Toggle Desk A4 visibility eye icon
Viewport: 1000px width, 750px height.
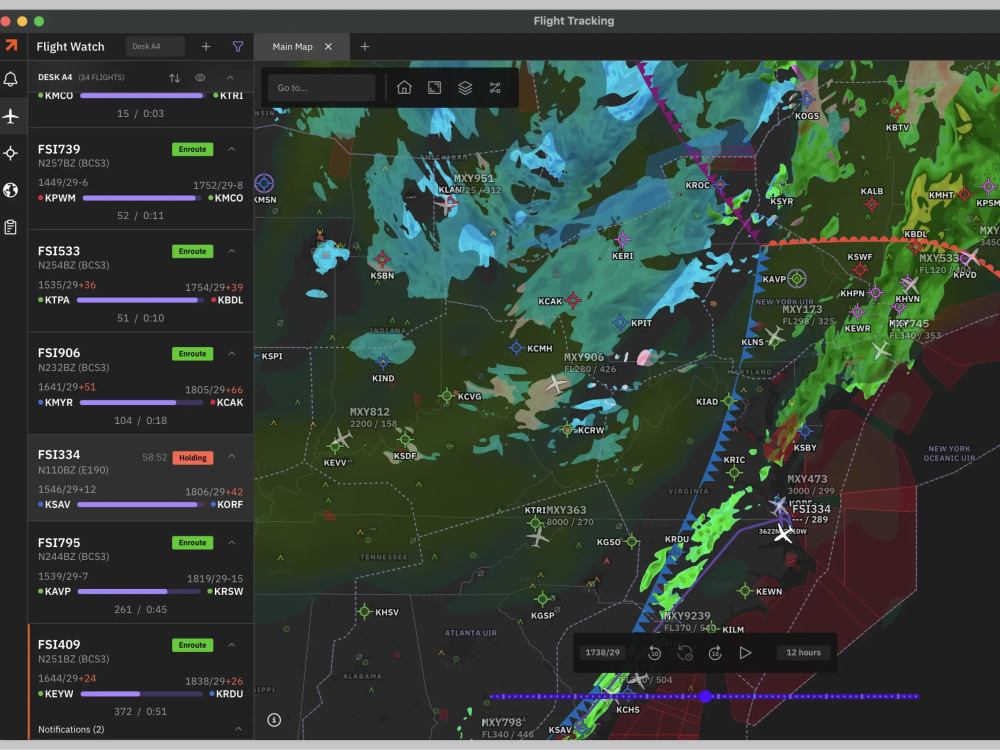coord(200,78)
